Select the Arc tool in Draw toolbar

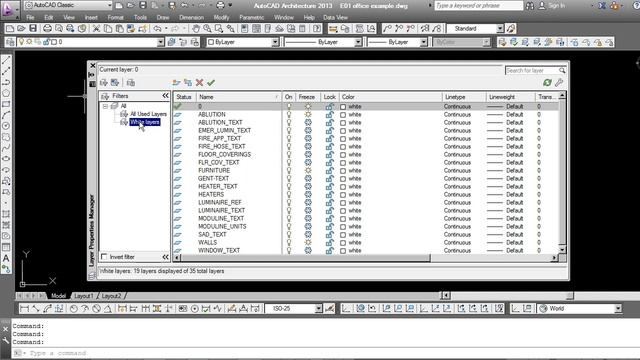(x=6, y=115)
